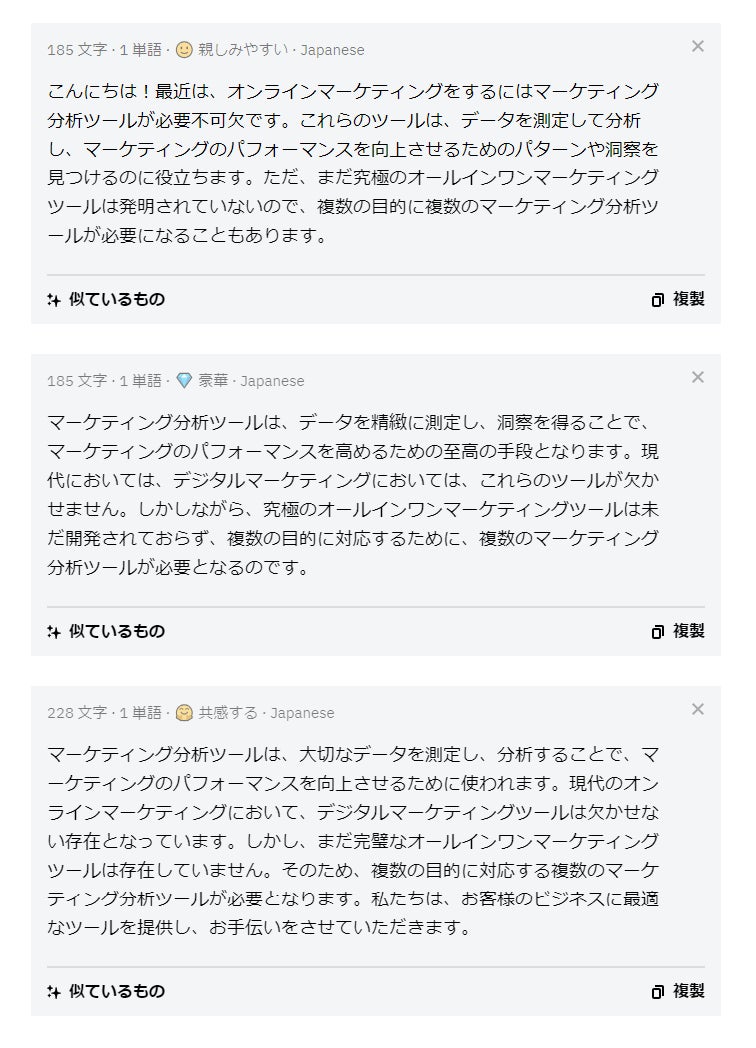Image resolution: width=756 pixels, height=1048 pixels.
Task: Click sparkle icon in the 親しみやすい card
Action: pos(54,299)
